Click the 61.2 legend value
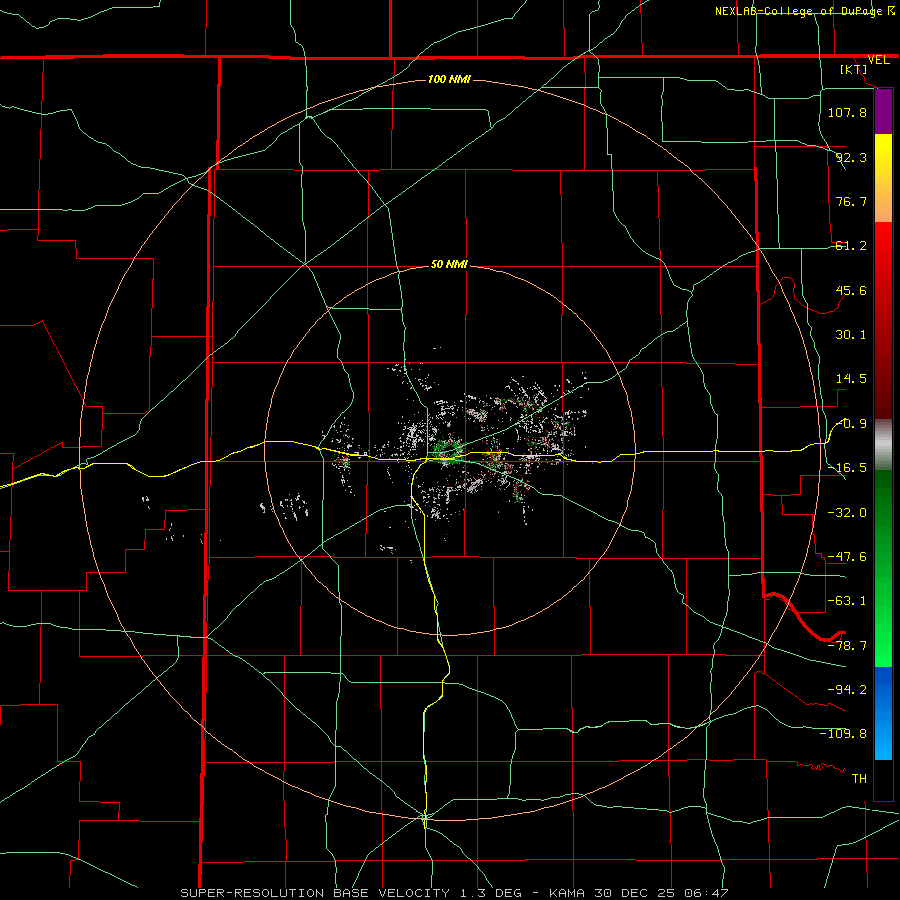This screenshot has width=900, height=900. [x=851, y=246]
